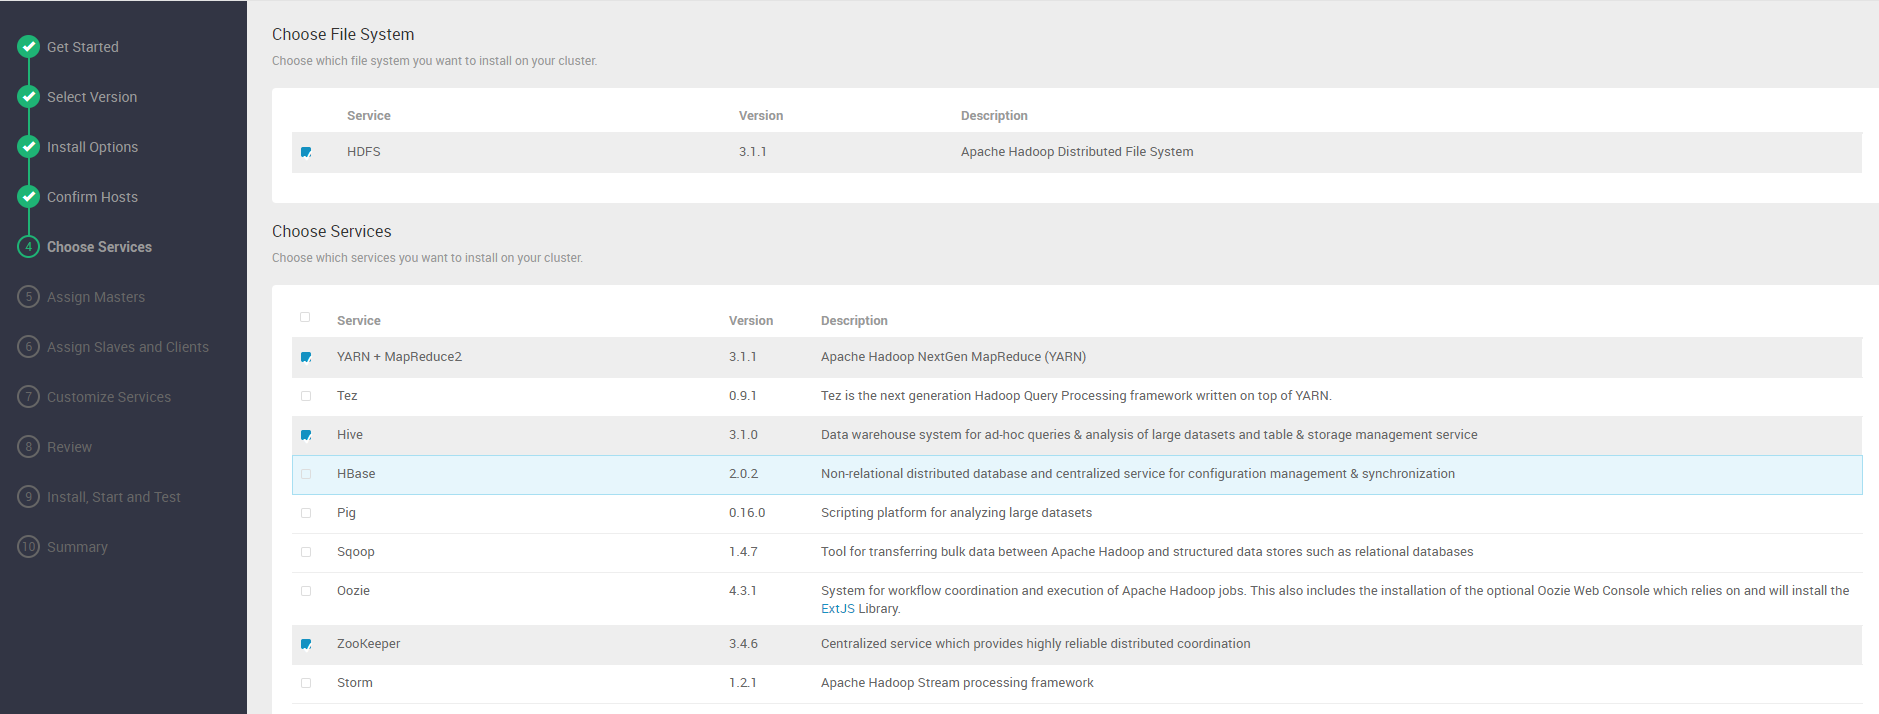Click the ZooKeeper service name
The width and height of the screenshot is (1879, 714).
pos(369,644)
